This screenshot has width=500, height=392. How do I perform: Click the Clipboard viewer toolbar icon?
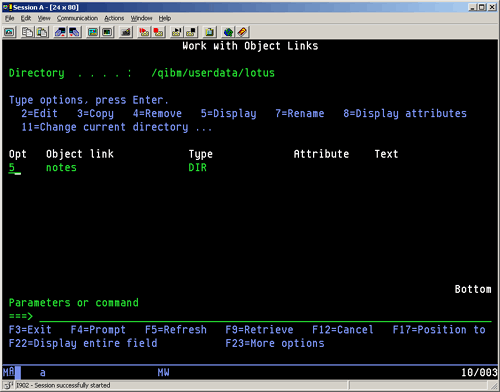pyautogui.click(x=210, y=32)
